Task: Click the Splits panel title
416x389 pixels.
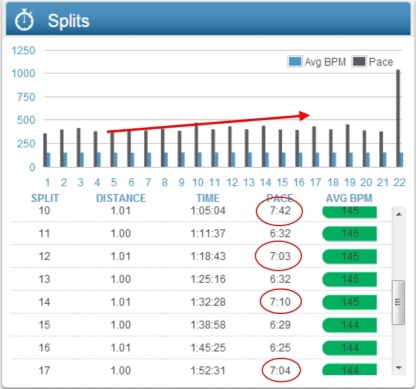Action: pyautogui.click(x=68, y=21)
